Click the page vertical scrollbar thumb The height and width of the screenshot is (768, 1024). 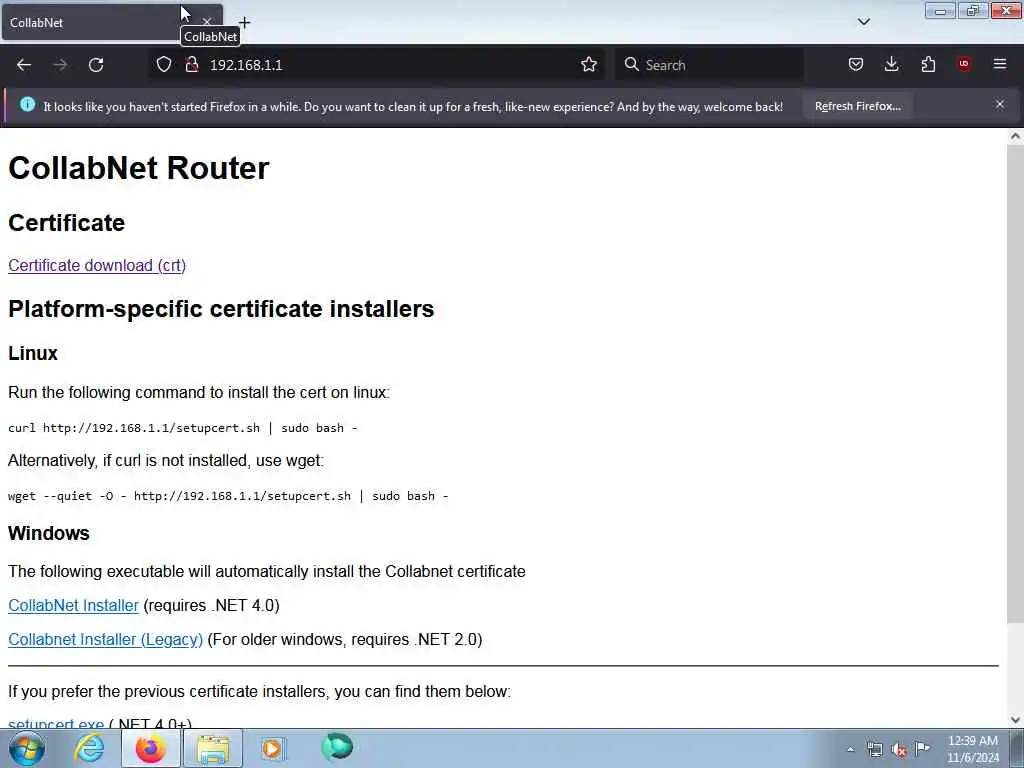coord(1015,385)
